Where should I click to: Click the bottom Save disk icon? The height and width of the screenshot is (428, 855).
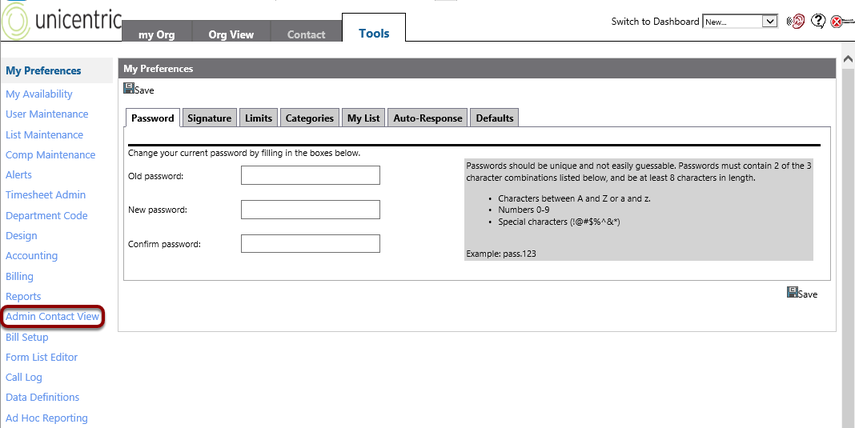point(792,292)
